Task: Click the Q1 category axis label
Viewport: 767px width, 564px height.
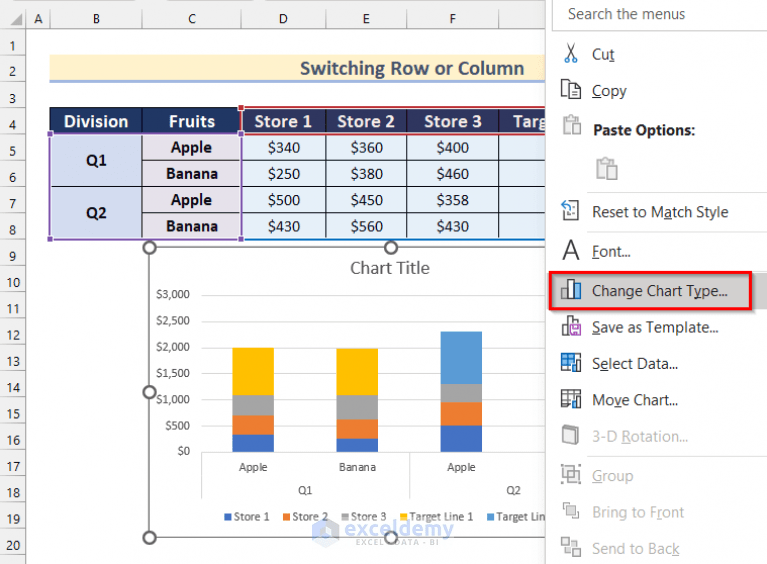Action: 305,490
